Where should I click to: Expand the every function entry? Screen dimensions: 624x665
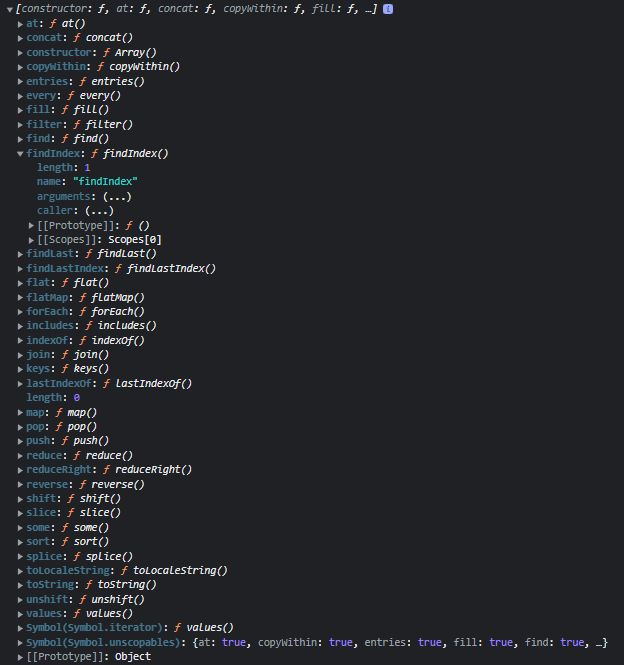[20, 96]
